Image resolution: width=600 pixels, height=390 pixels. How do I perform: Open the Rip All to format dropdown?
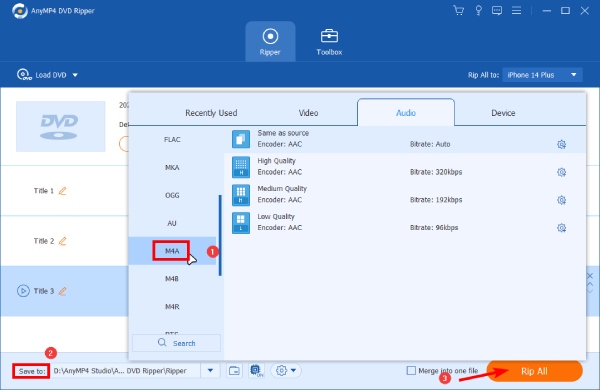pyautogui.click(x=542, y=75)
